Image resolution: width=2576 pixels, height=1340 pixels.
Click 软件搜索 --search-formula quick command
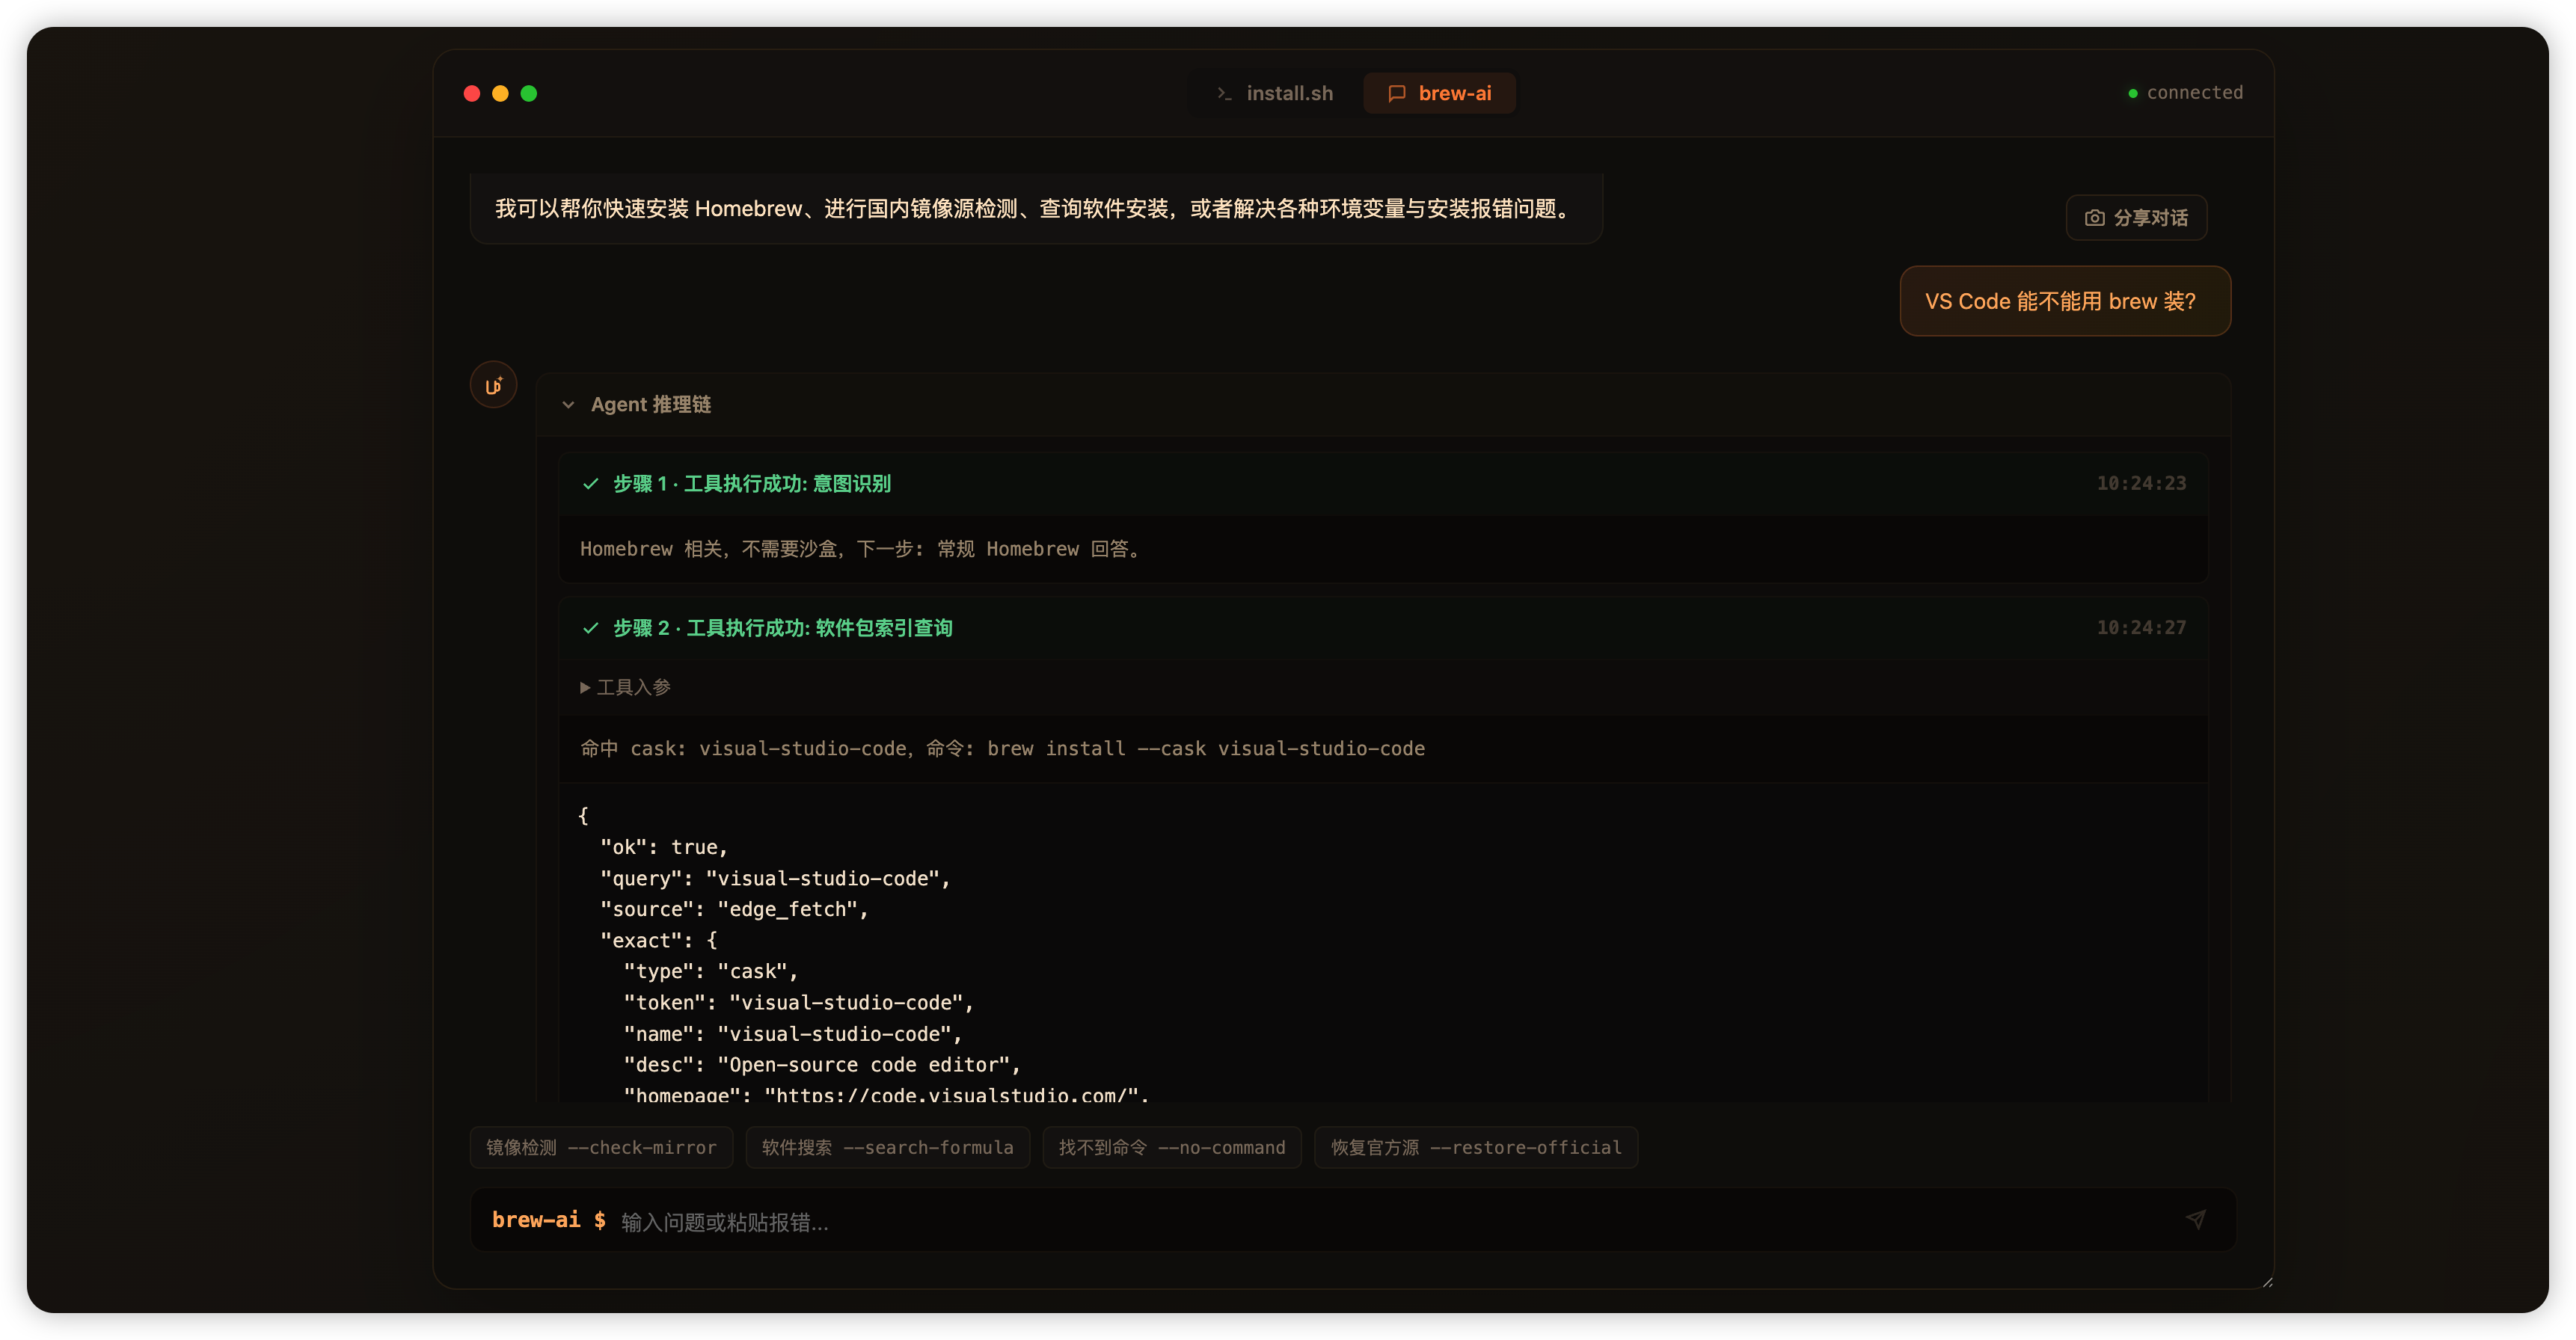click(888, 1147)
